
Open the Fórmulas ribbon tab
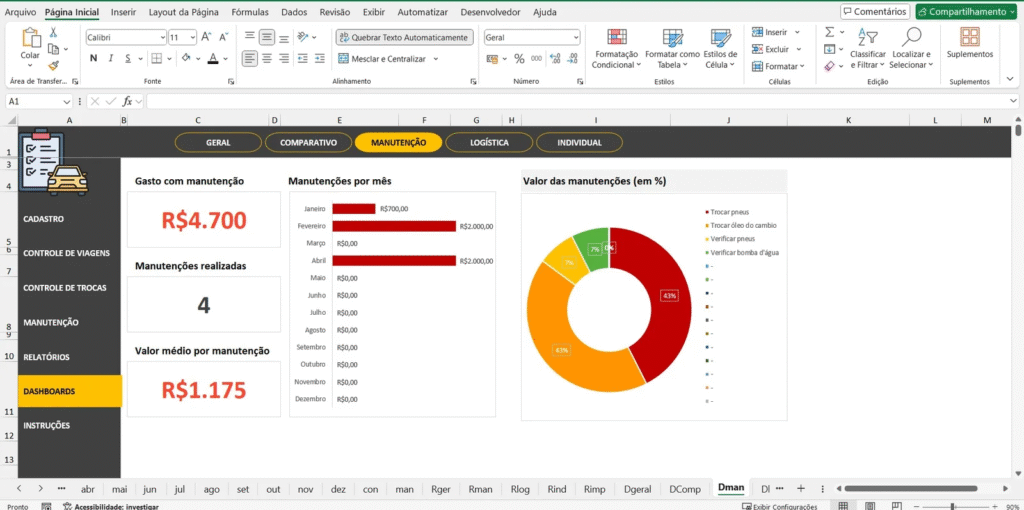coord(251,12)
